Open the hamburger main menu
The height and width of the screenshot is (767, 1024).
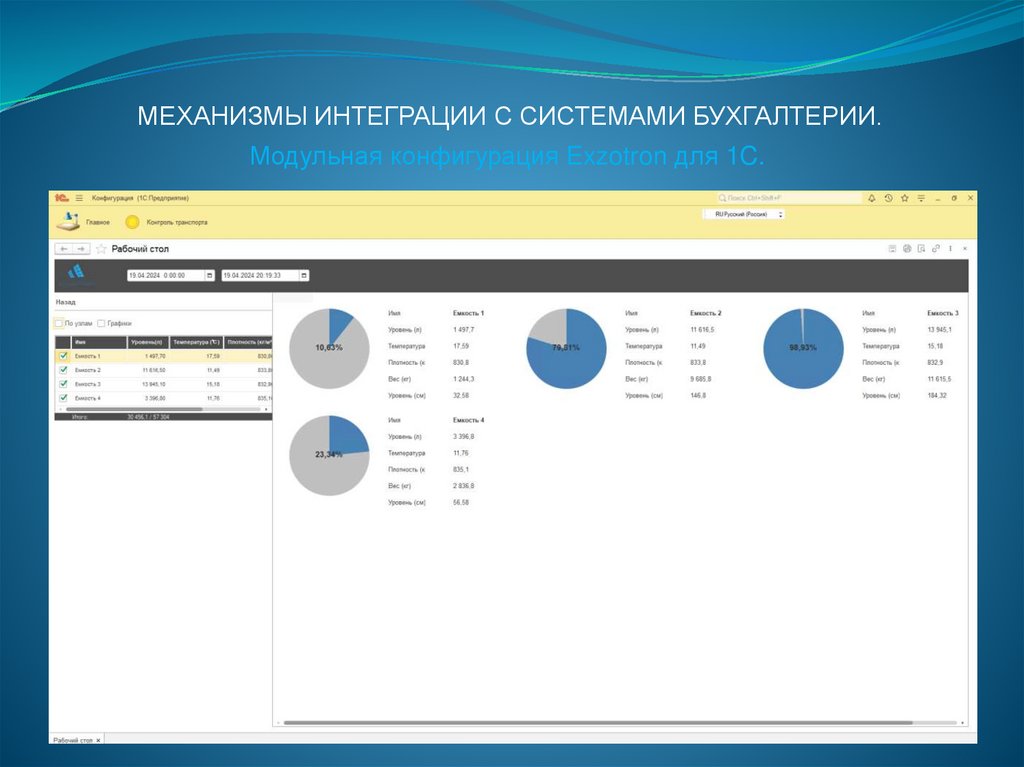(79, 197)
